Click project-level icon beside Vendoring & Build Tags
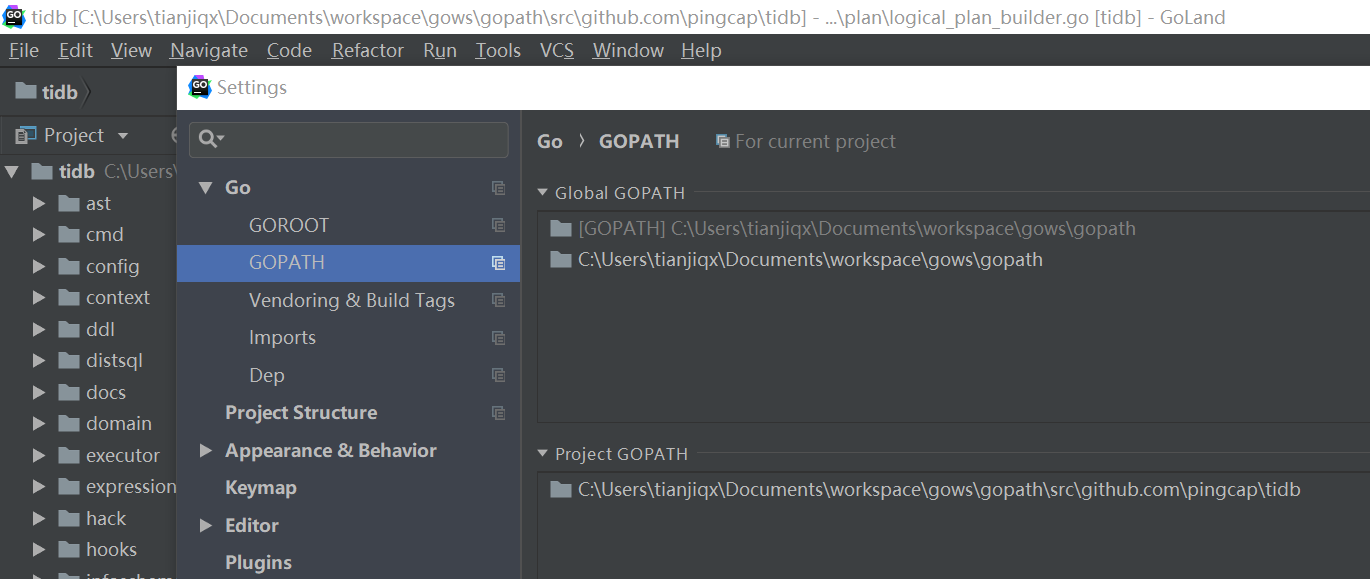 [498, 300]
